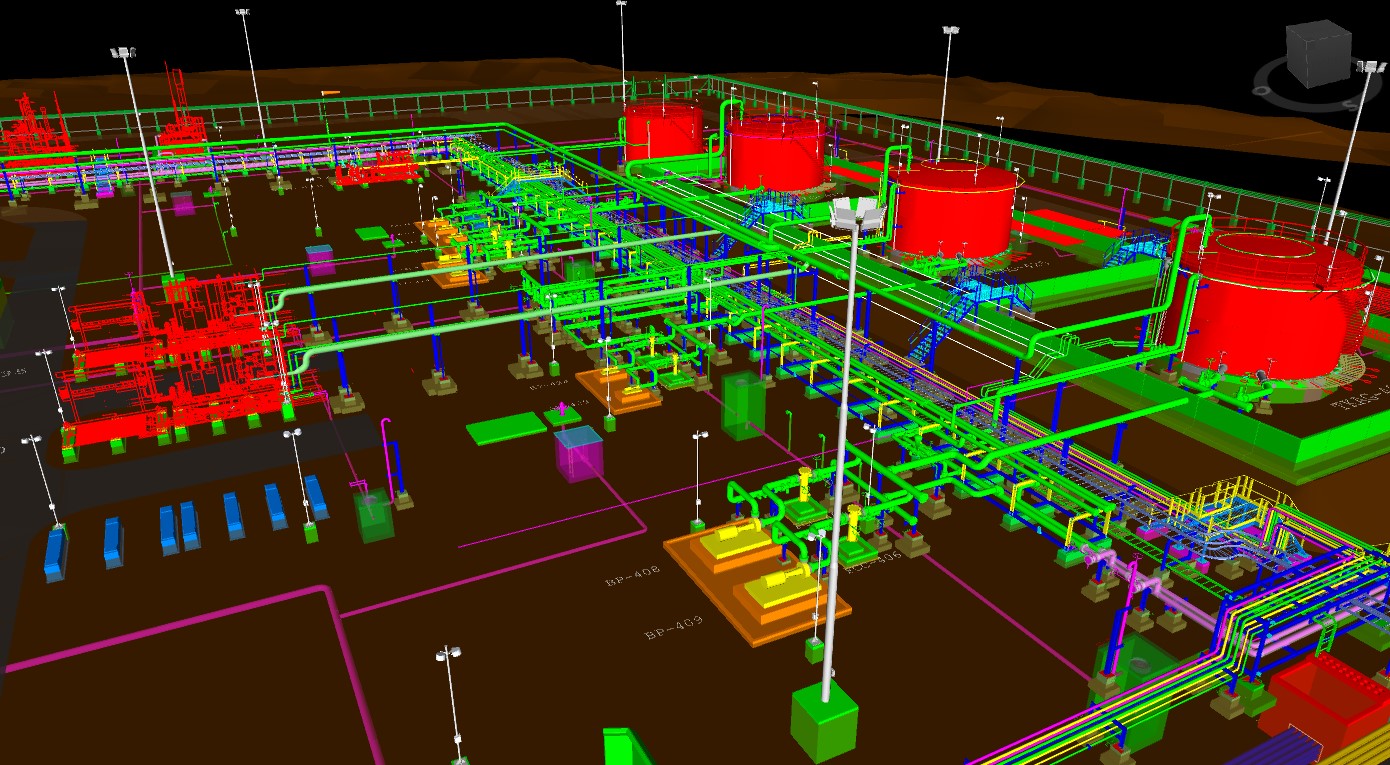Select the flat green slab near center

click(x=506, y=428)
